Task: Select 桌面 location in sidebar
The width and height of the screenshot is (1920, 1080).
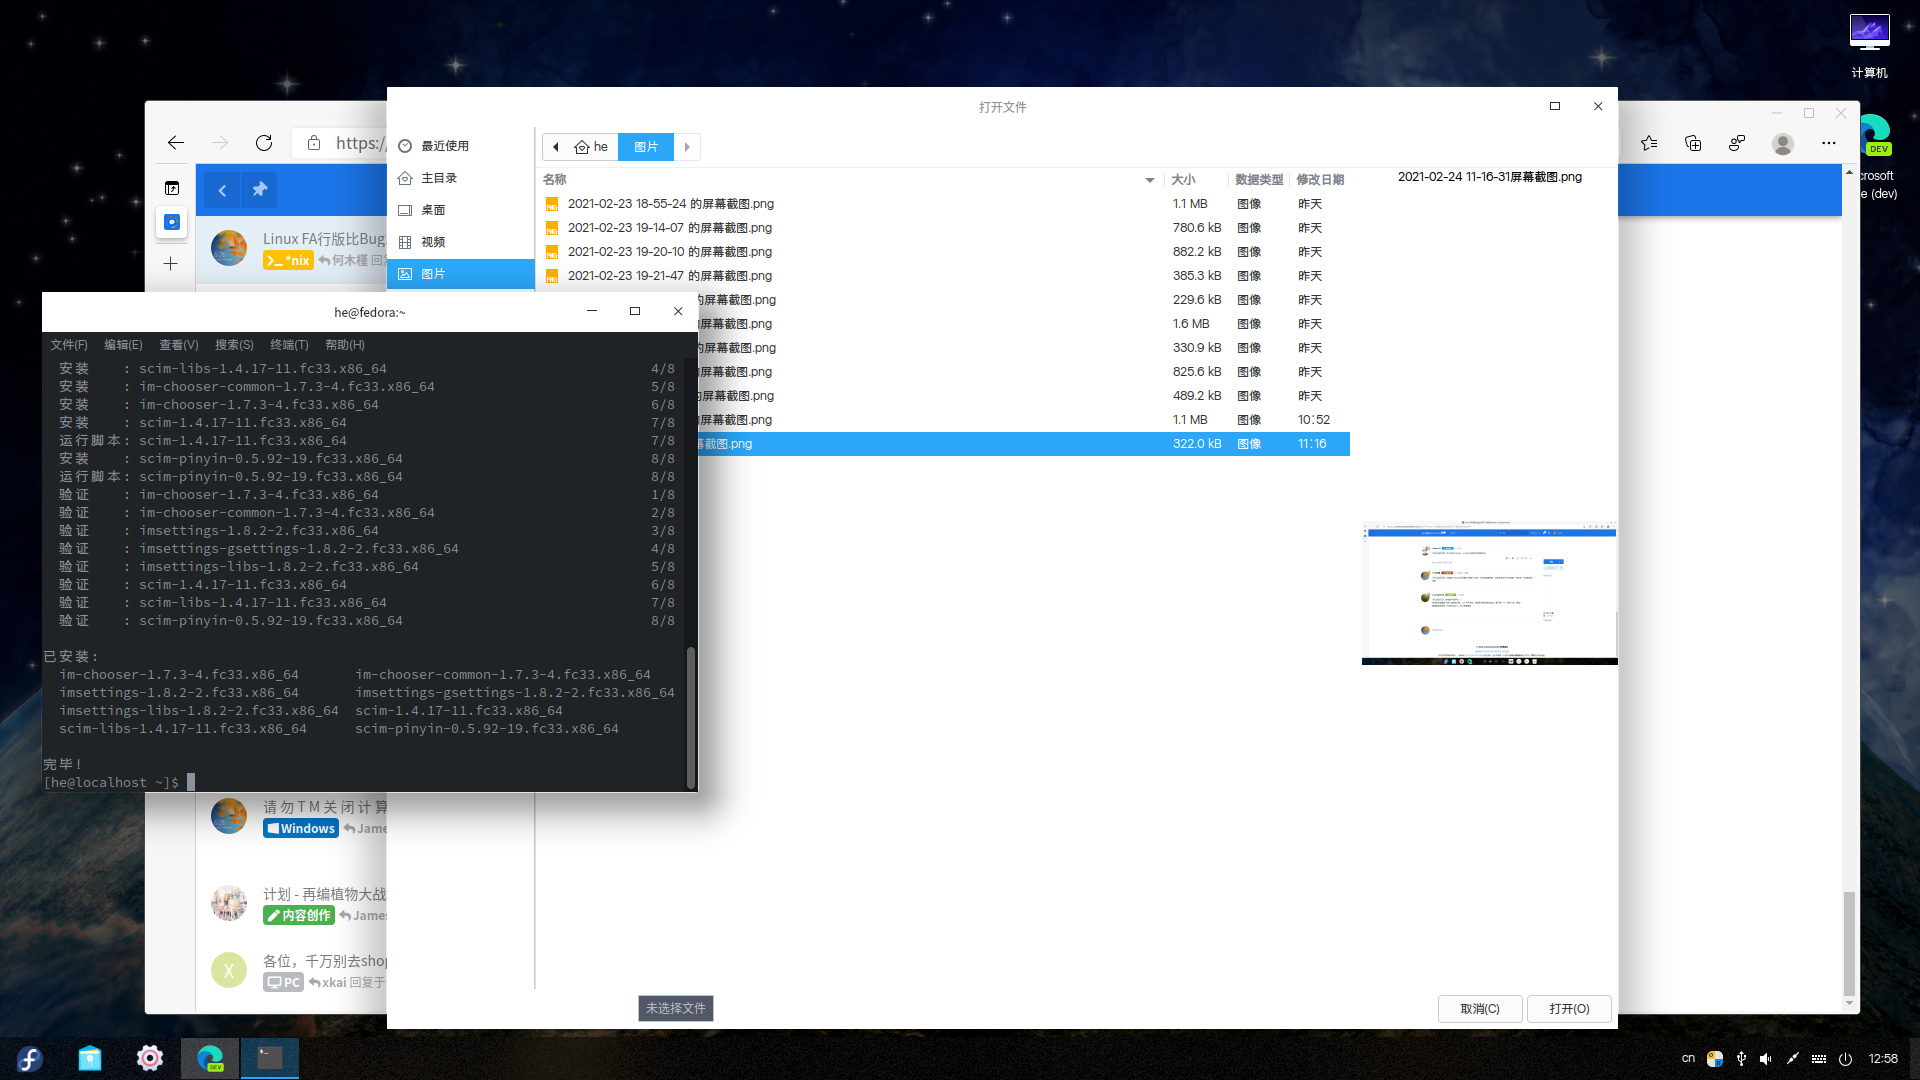Action: click(x=432, y=210)
